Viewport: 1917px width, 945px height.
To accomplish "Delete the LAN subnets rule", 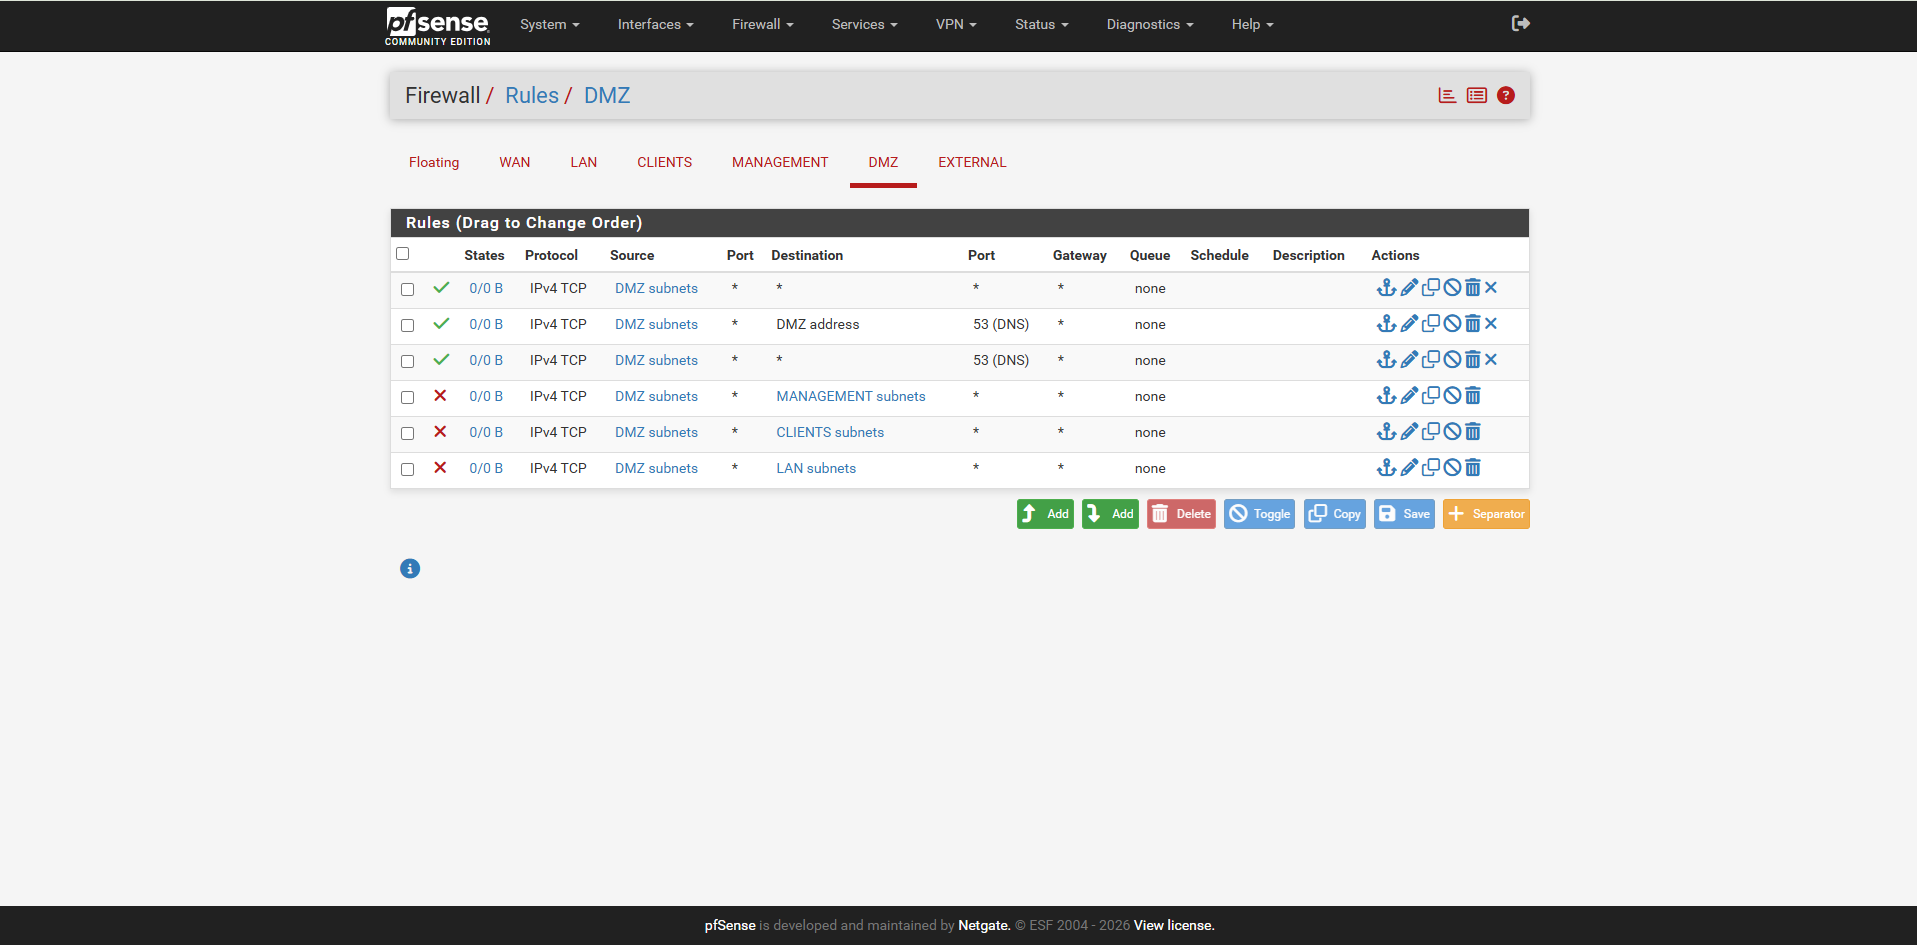I will (1472, 468).
